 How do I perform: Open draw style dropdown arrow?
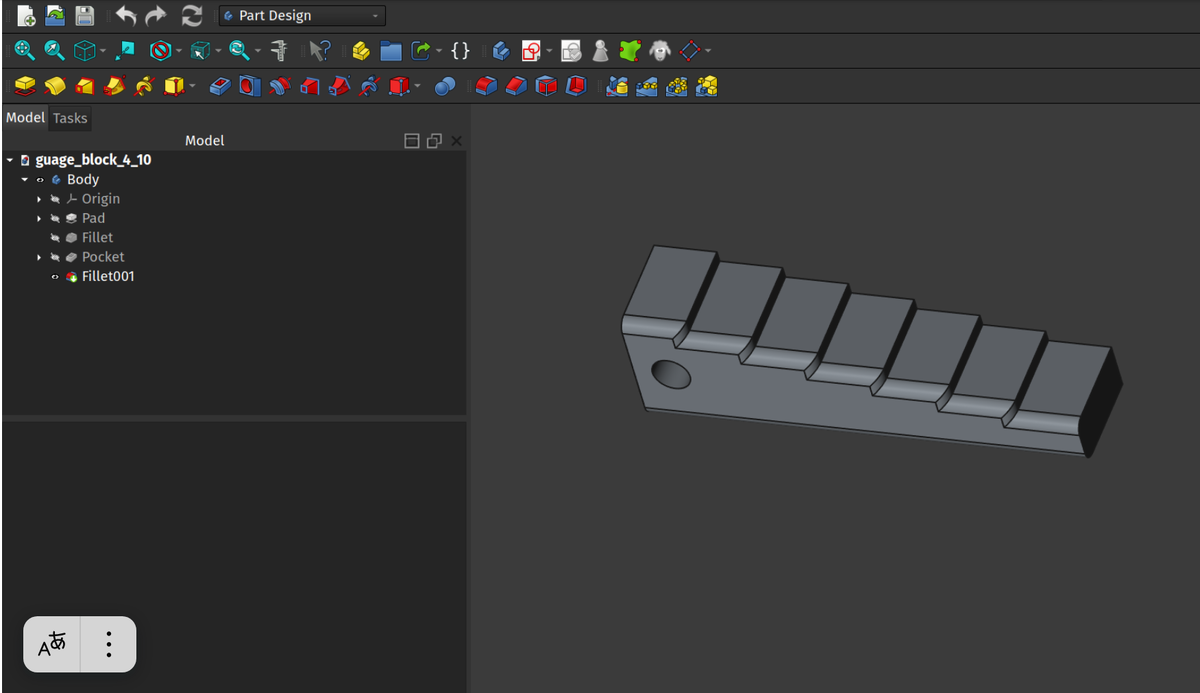click(x=179, y=50)
